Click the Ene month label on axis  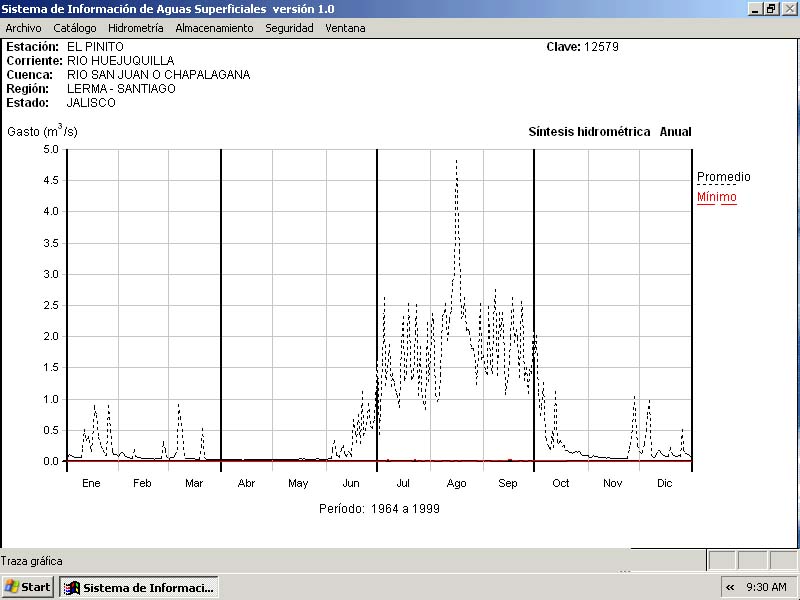pos(91,484)
